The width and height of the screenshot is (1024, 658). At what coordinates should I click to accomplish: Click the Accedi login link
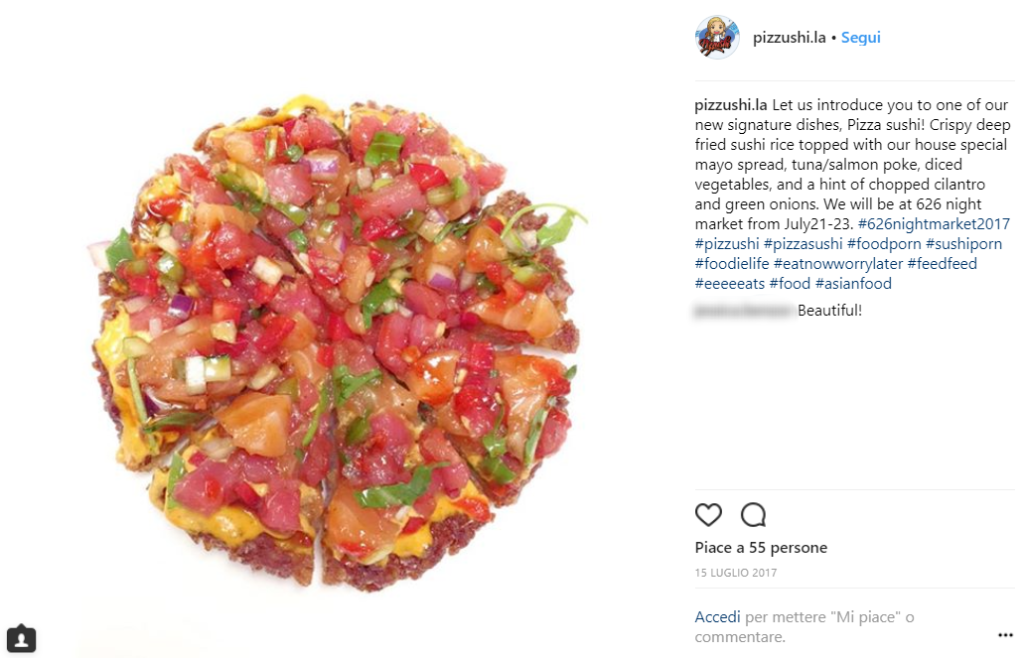(x=717, y=617)
